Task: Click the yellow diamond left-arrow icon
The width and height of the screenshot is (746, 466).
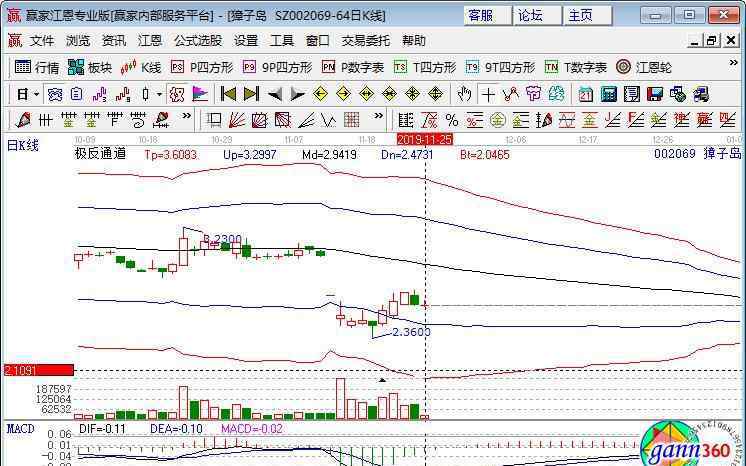Action: pos(320,94)
